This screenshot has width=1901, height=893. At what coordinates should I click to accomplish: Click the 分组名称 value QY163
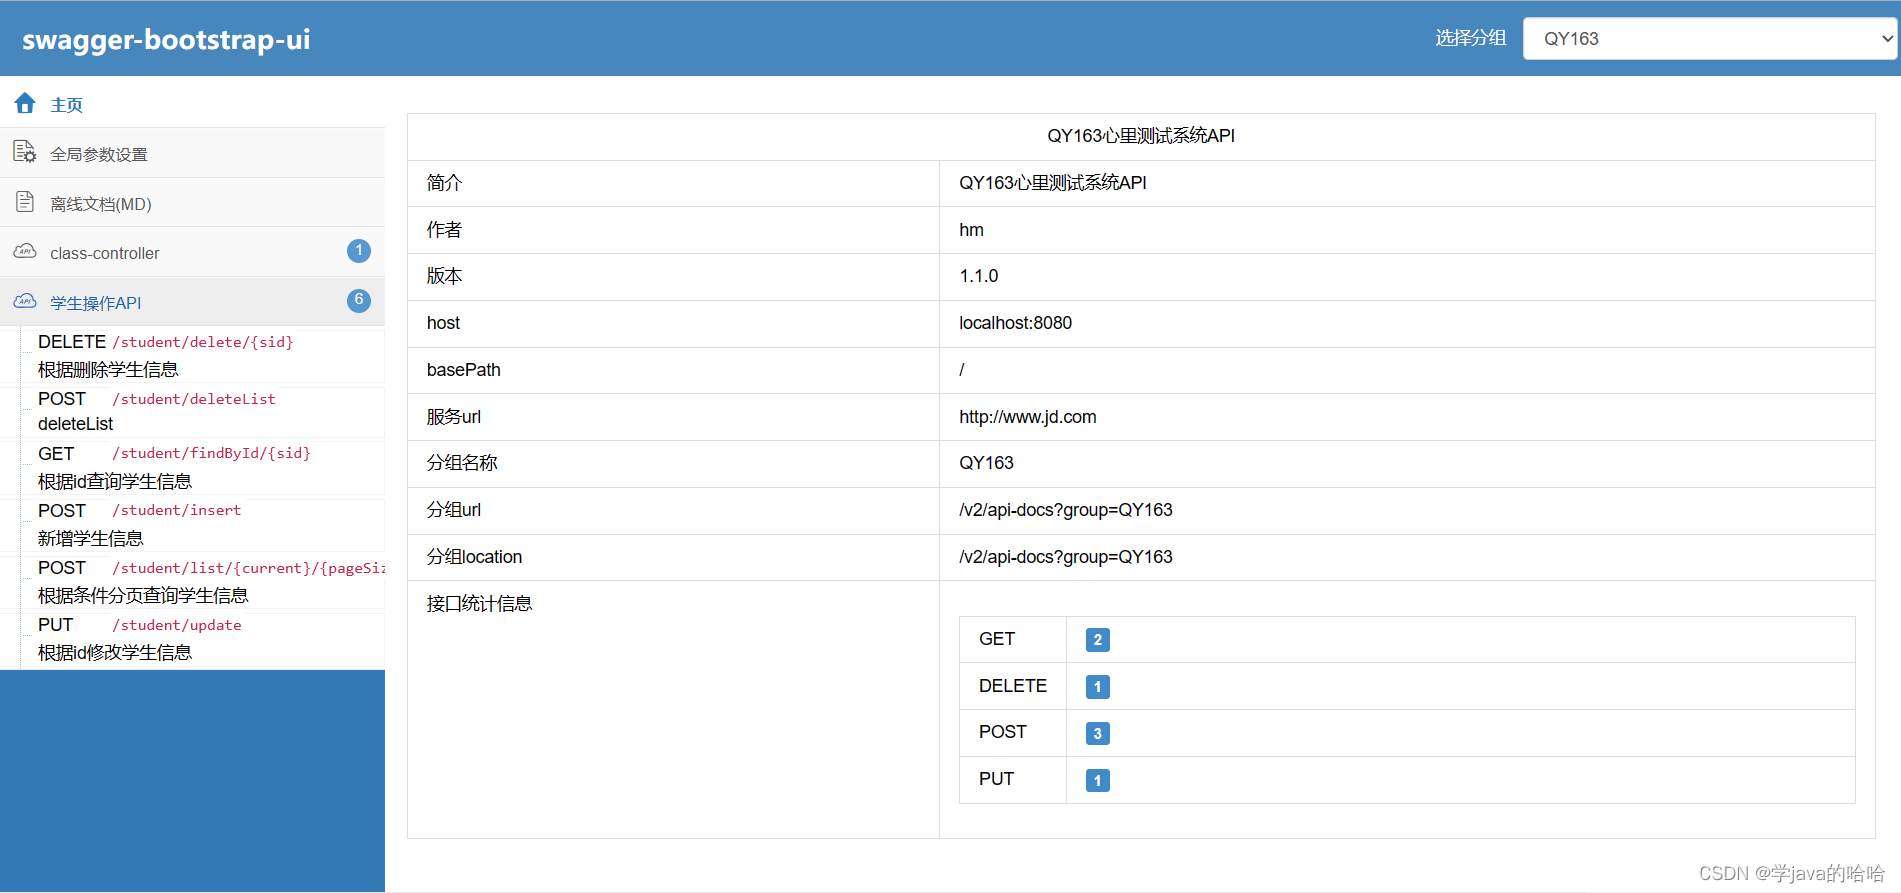(986, 463)
